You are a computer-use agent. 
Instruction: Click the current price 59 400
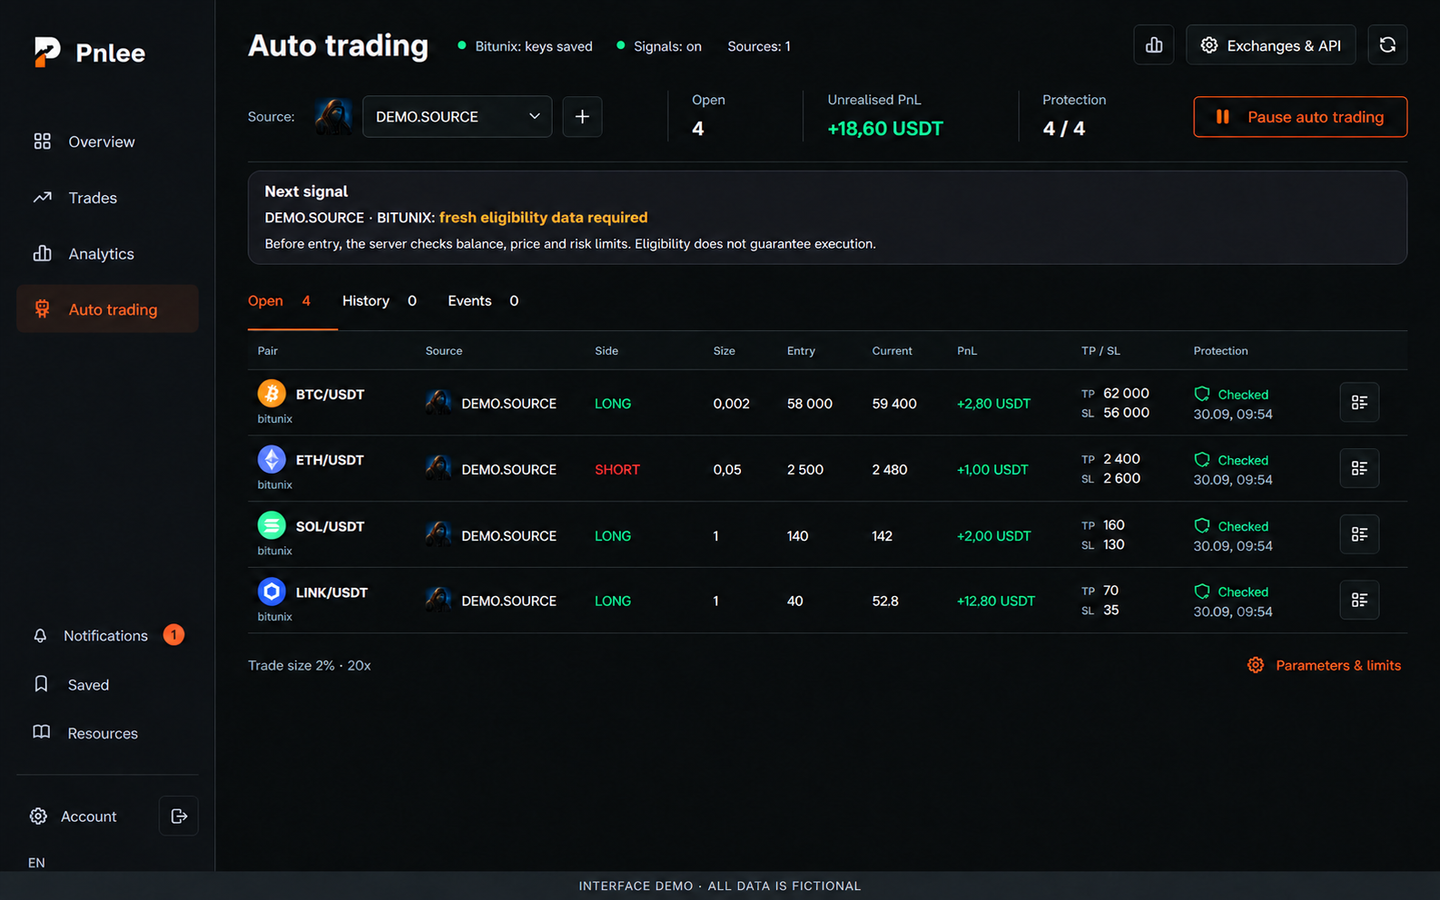tap(894, 403)
